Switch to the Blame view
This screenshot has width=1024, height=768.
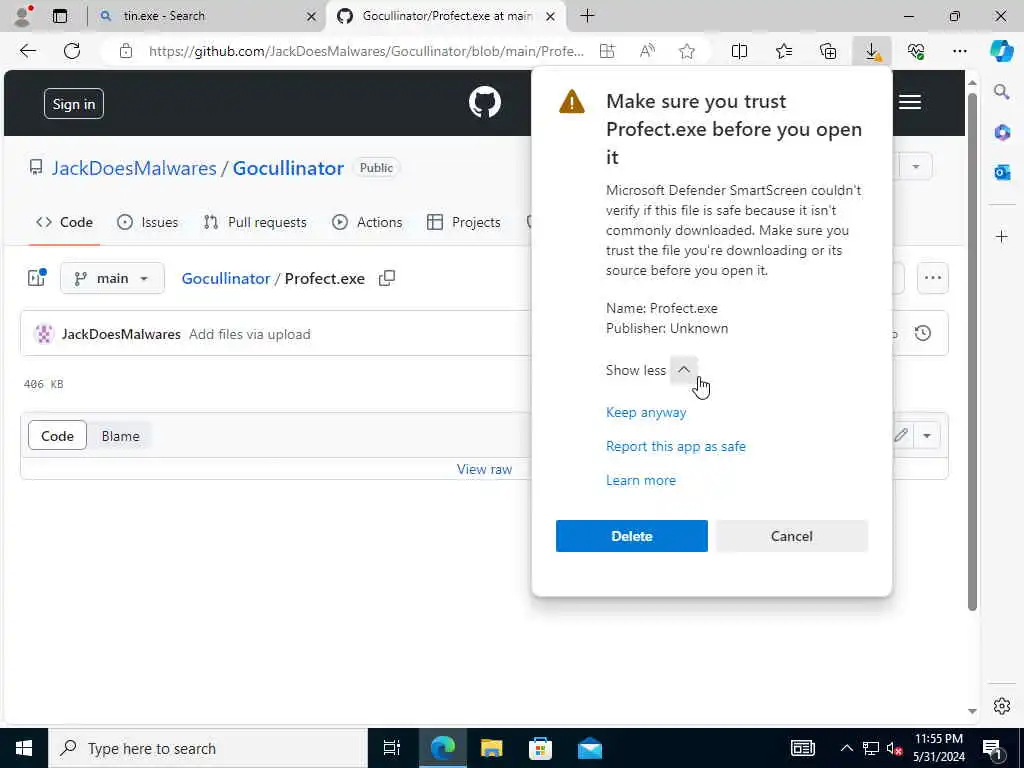120,436
